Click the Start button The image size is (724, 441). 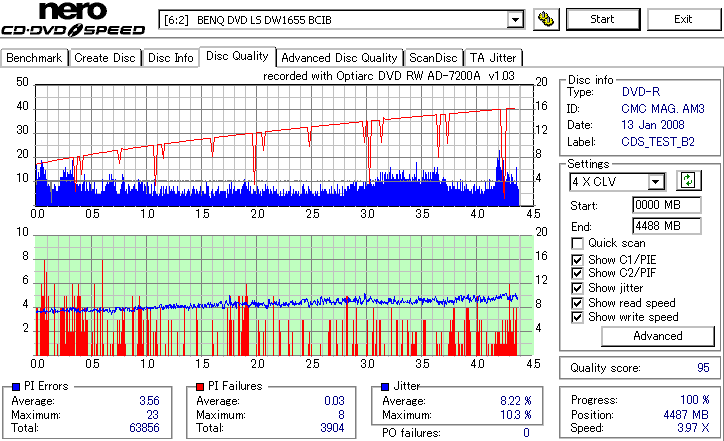tap(603, 19)
